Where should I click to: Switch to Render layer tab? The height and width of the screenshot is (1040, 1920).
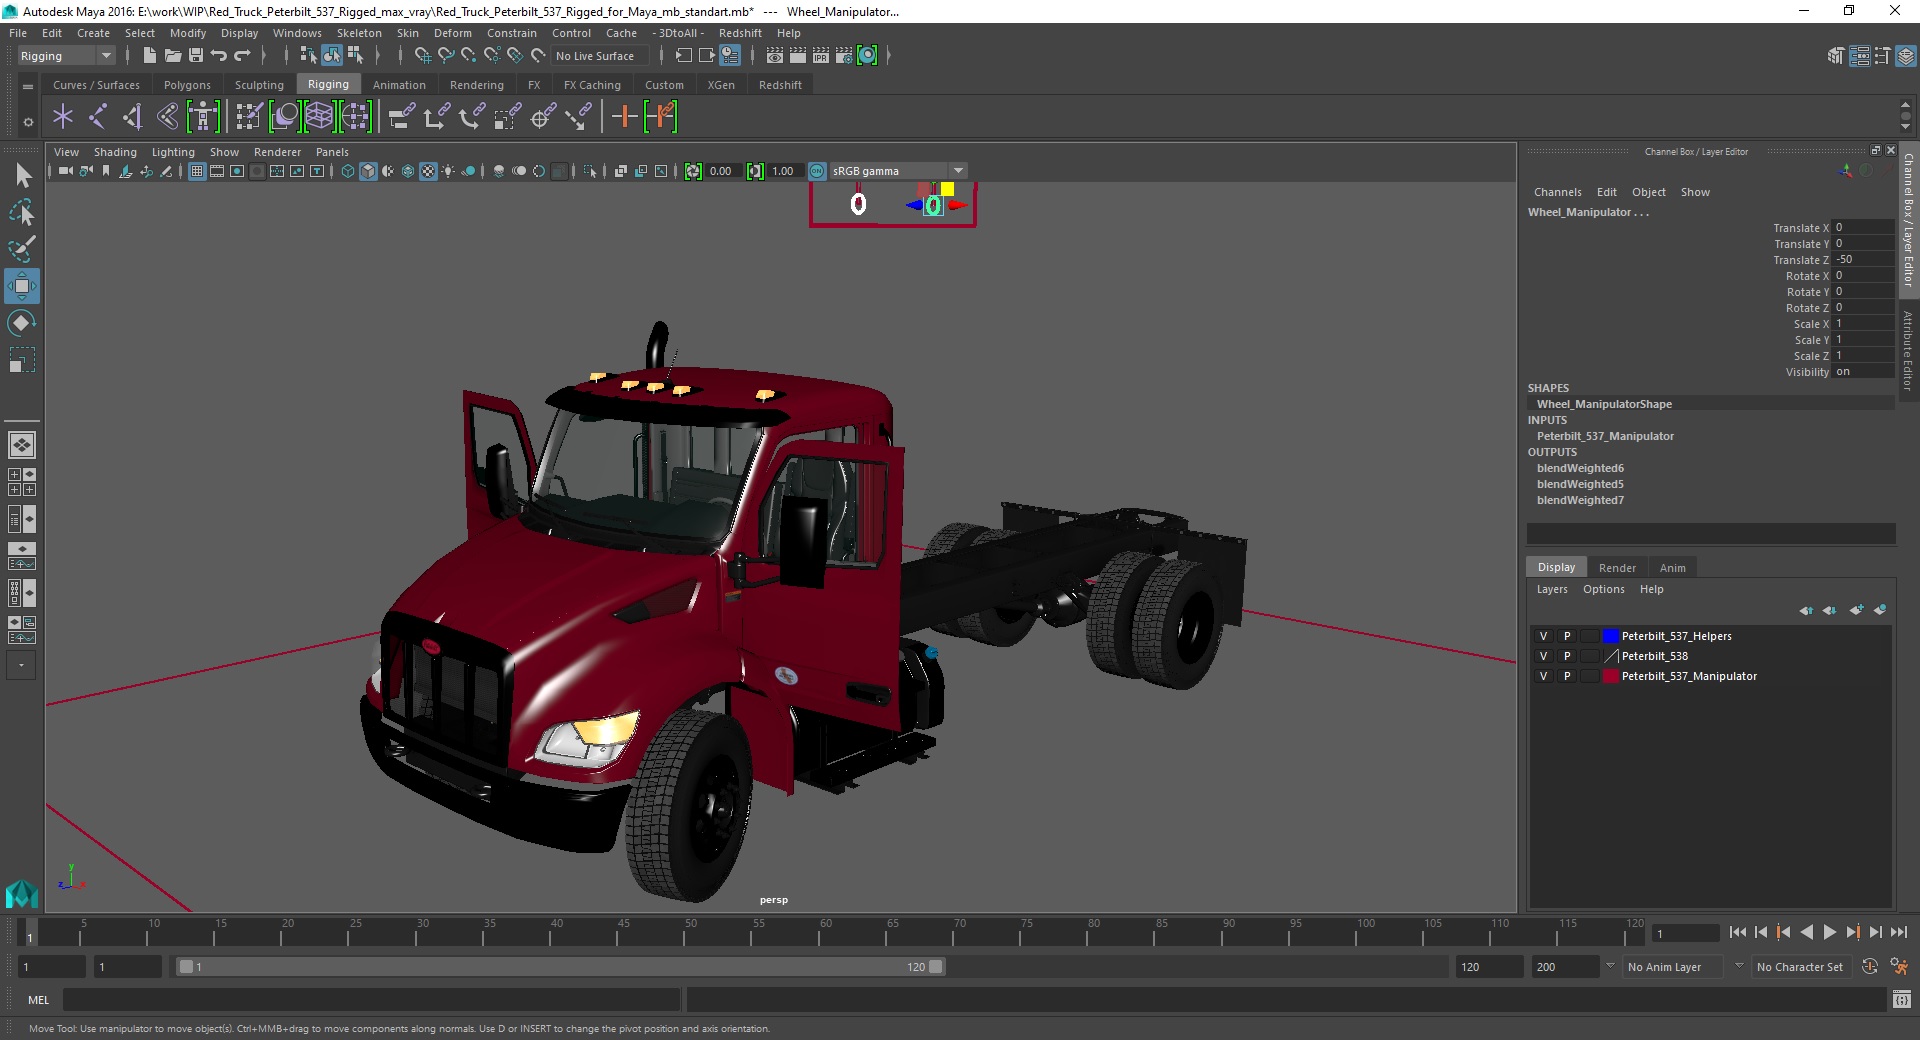(1617, 568)
